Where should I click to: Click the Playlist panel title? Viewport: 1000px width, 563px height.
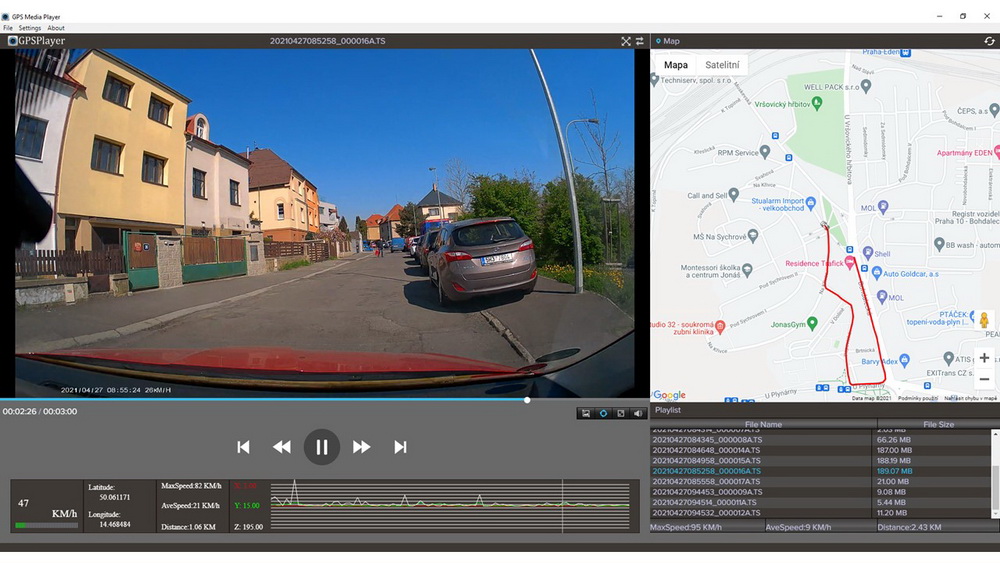pyautogui.click(x=667, y=410)
